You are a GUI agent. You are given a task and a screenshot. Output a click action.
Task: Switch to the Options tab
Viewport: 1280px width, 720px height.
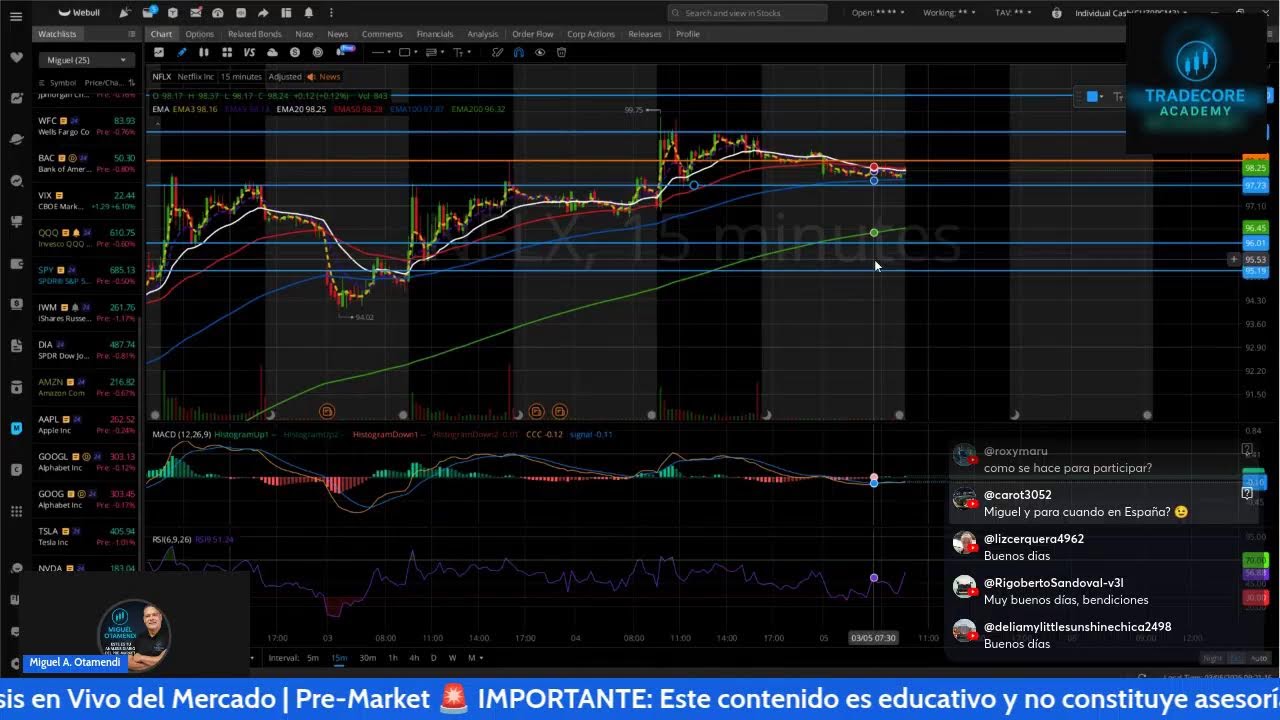[x=199, y=34]
